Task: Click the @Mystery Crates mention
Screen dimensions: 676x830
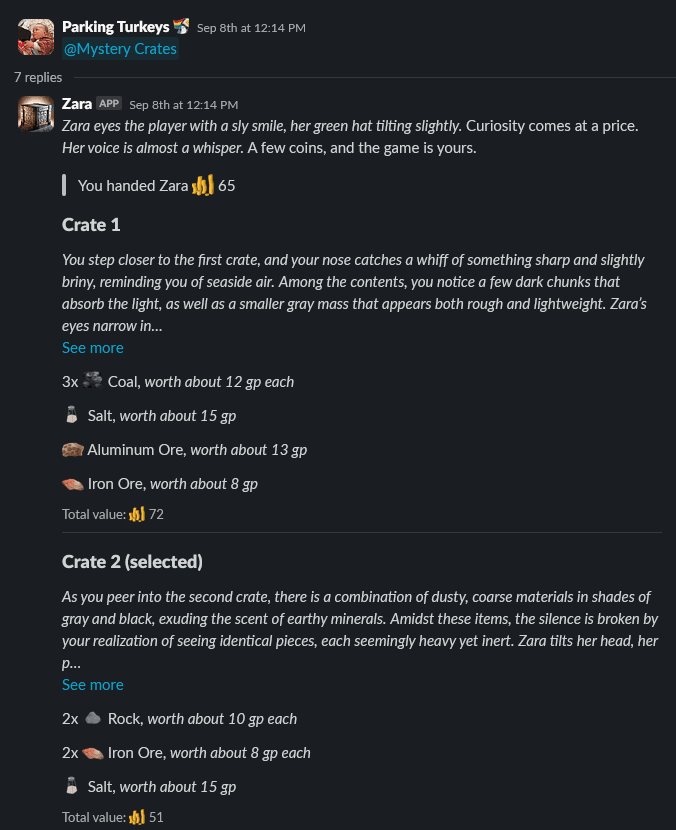Action: [120, 49]
